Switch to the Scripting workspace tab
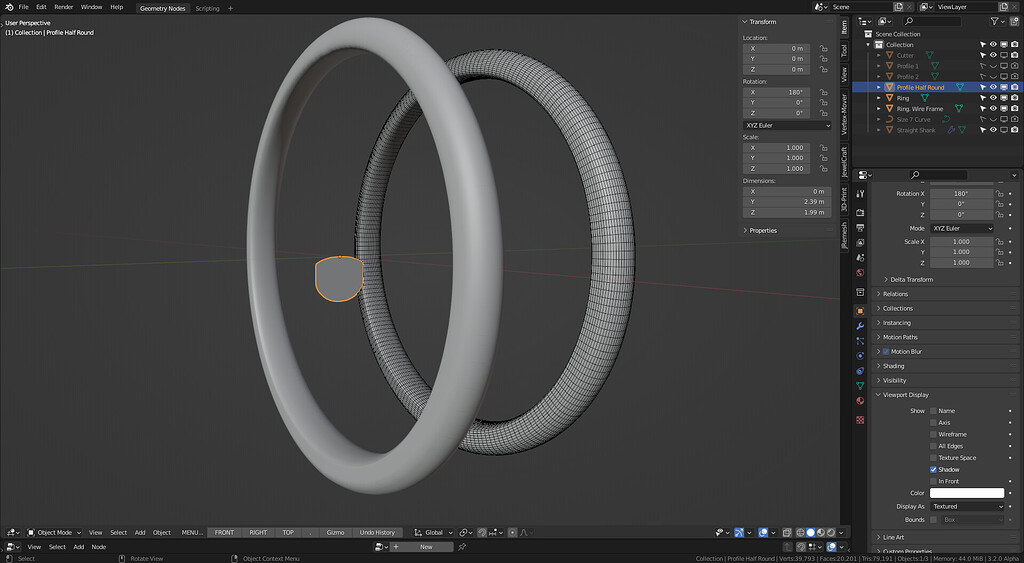The width and height of the screenshot is (1024, 563). [207, 8]
